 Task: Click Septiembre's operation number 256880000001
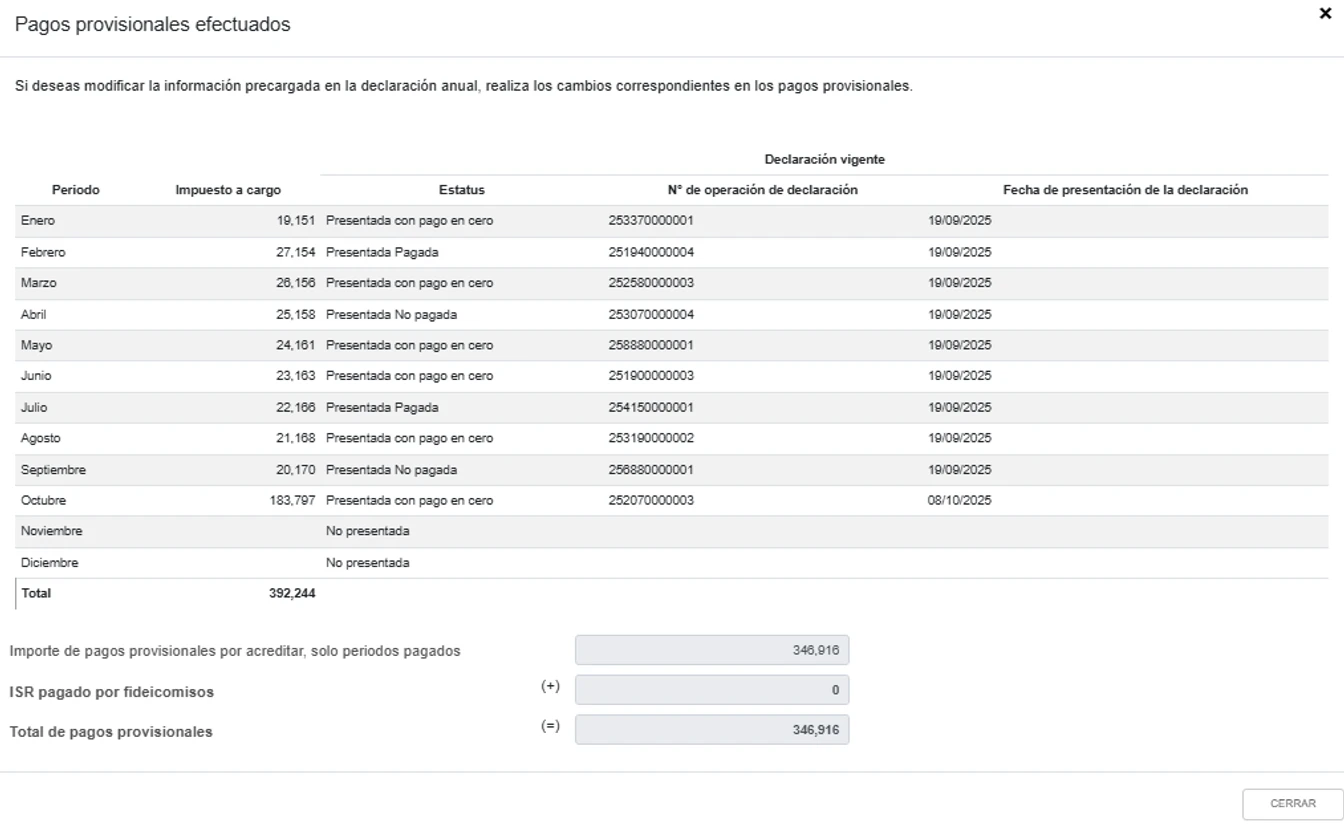651,470
